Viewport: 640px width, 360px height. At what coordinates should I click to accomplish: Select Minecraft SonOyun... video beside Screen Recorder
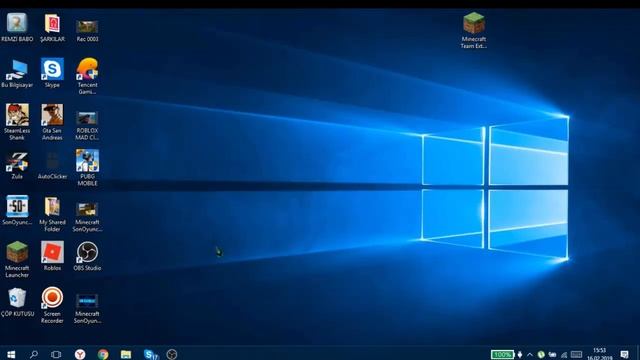point(87,309)
